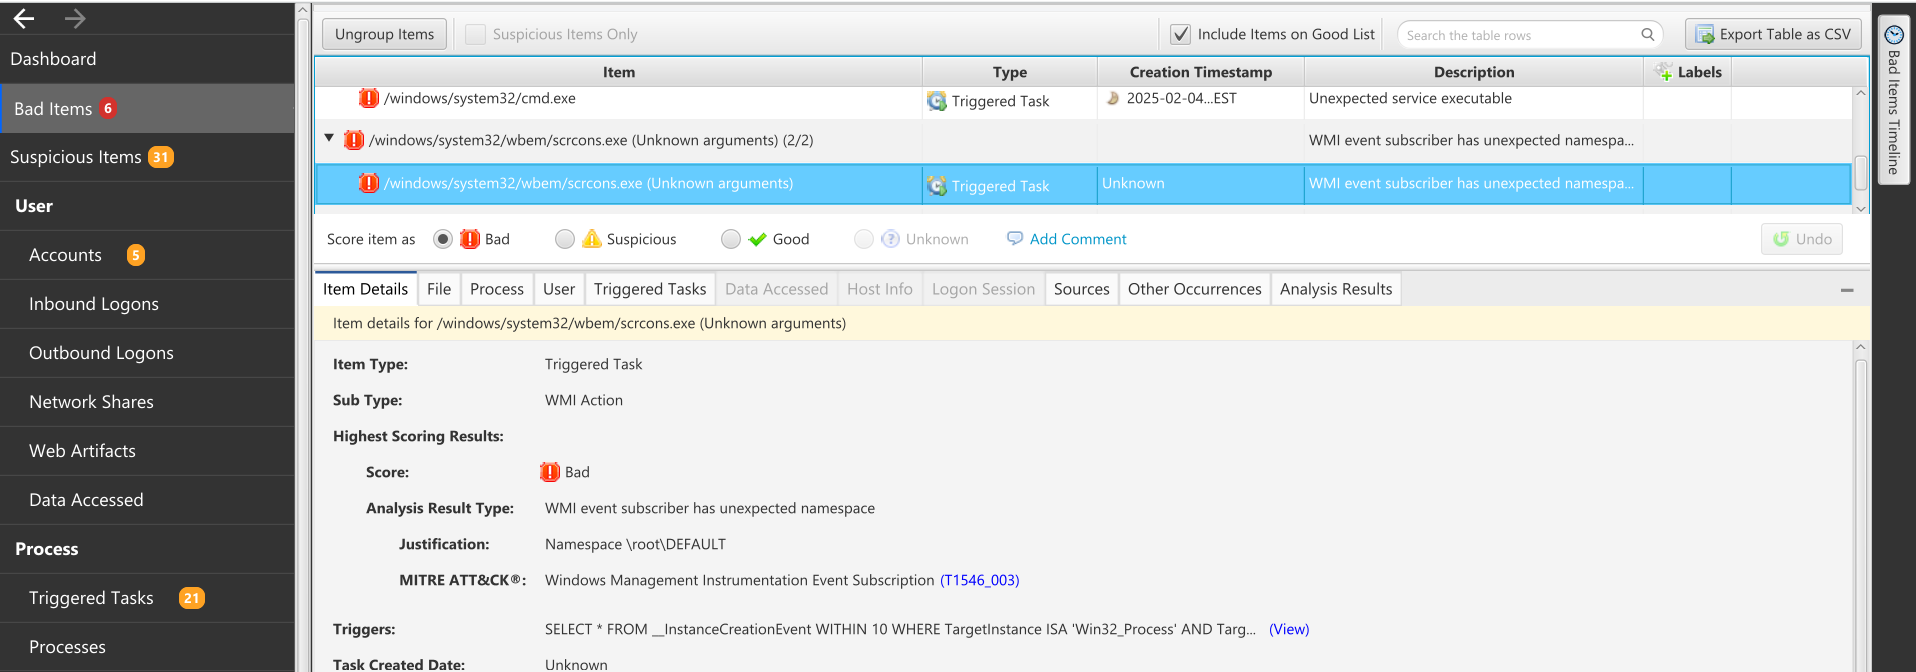Click the table vertical scrollbar thumb

coord(1861,173)
